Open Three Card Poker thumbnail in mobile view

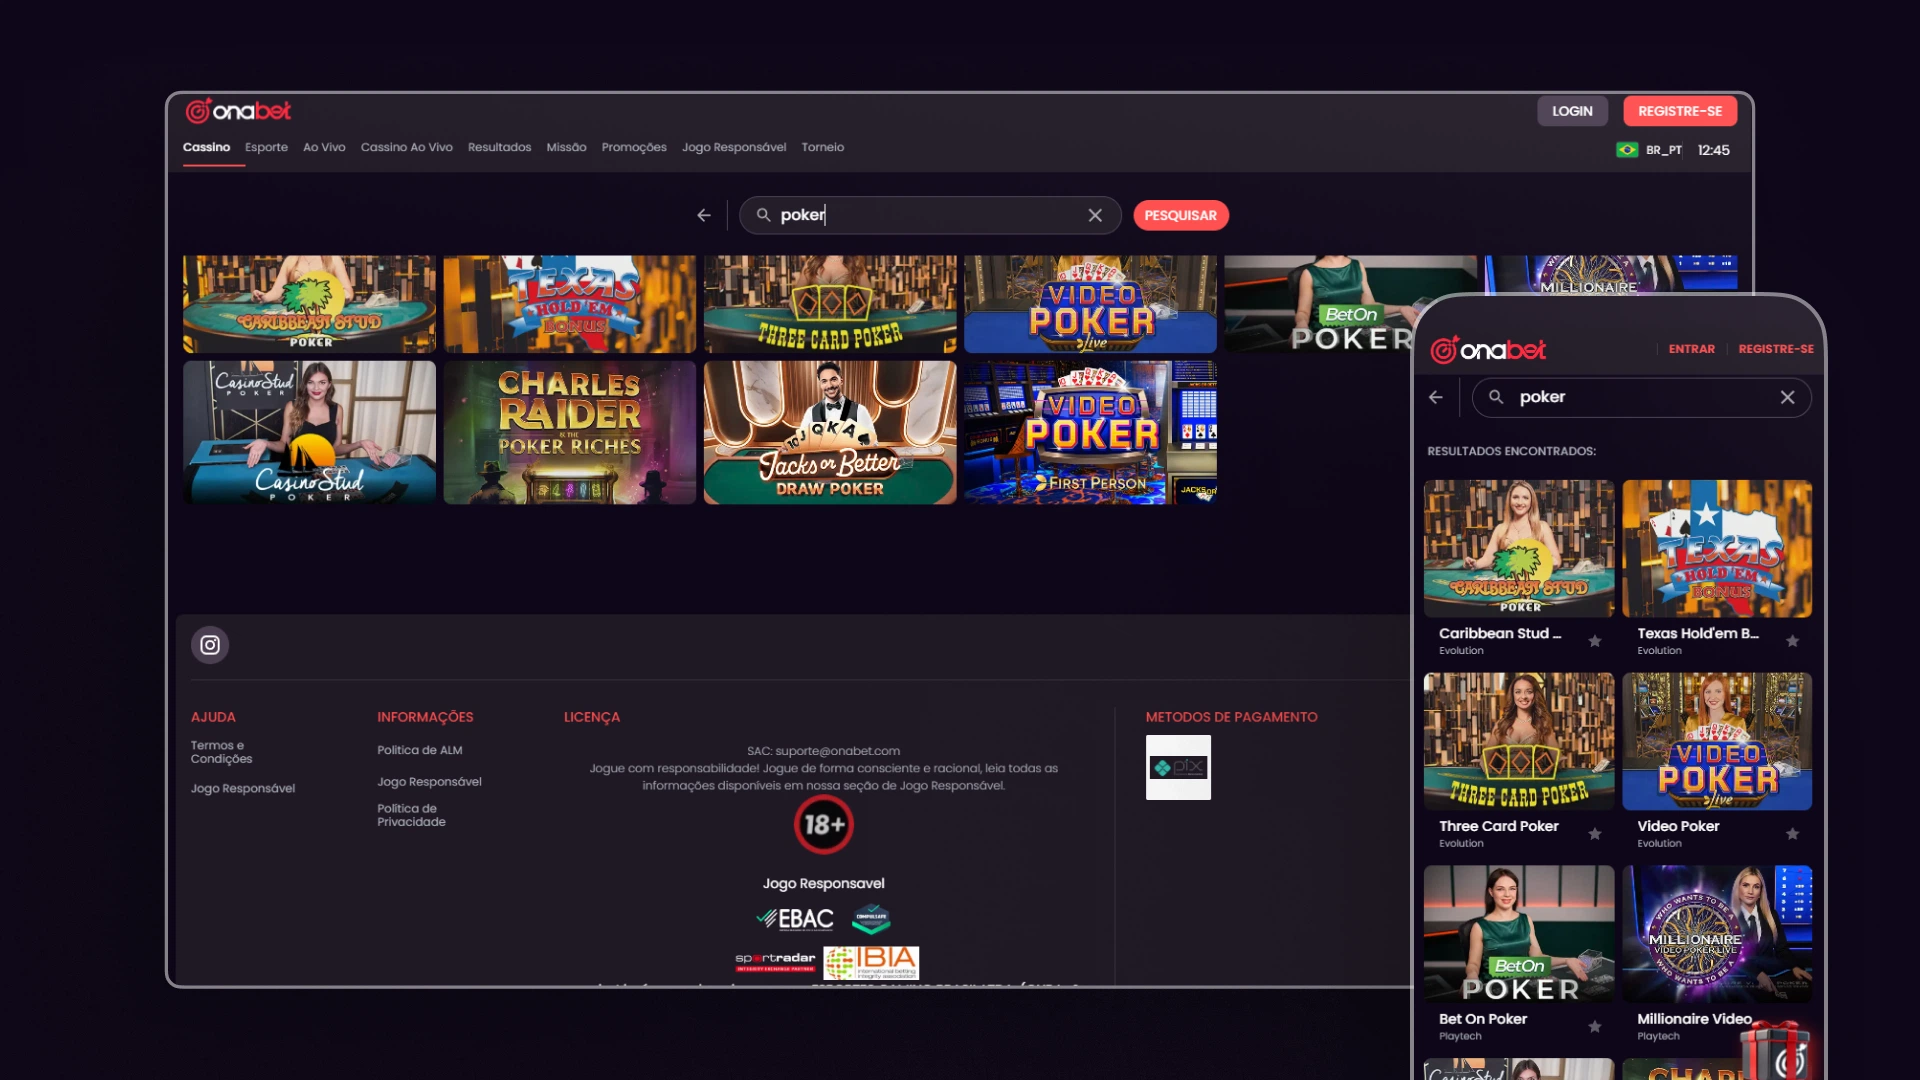(x=1519, y=741)
